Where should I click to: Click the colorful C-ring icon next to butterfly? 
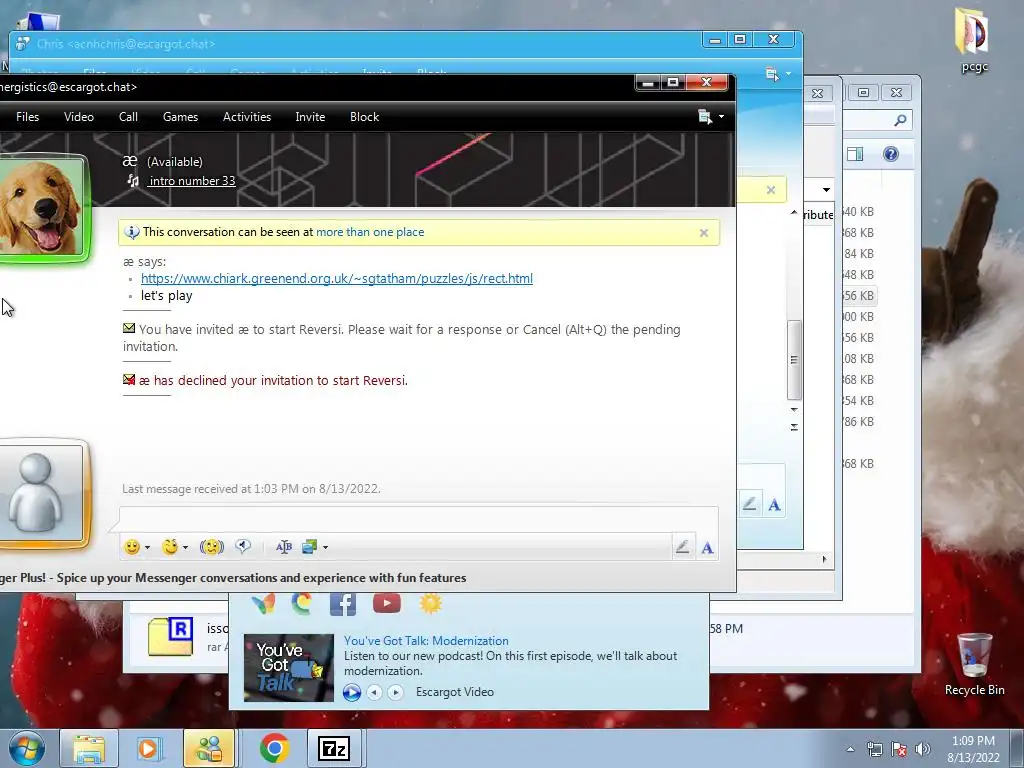(x=302, y=603)
